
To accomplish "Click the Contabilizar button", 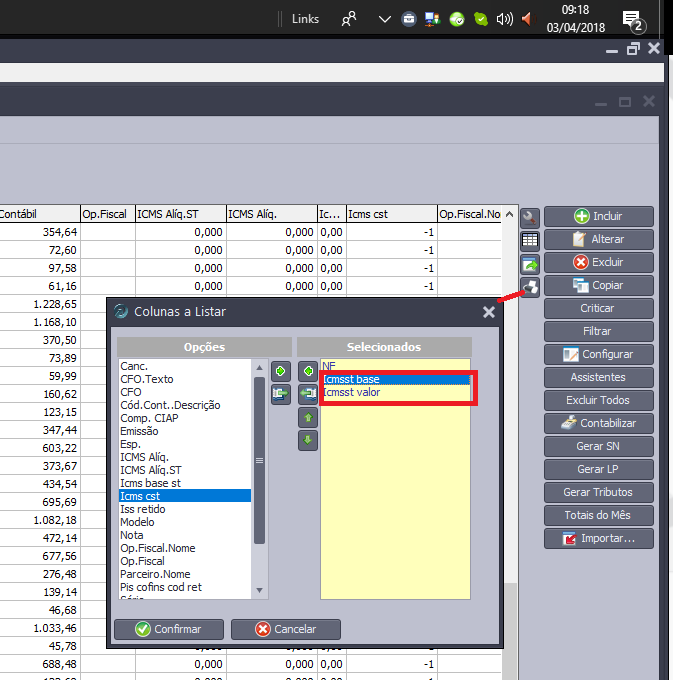I will [x=598, y=423].
